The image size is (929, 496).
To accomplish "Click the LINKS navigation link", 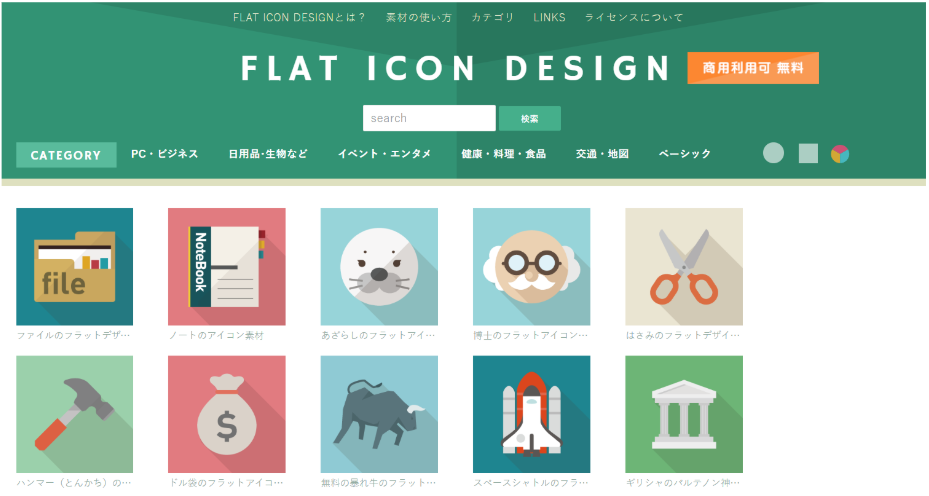I will point(549,17).
